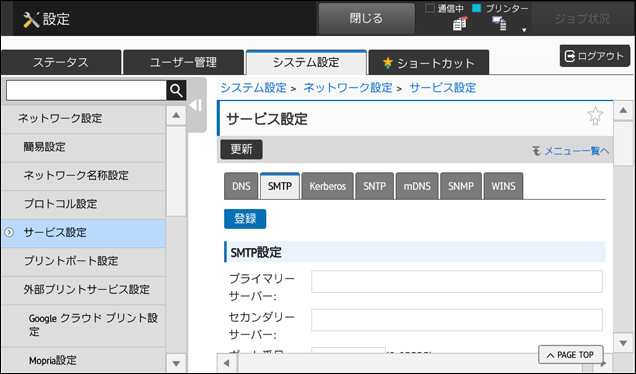Select ネットワーク設定 in sidebar
The height and width of the screenshot is (374, 636).
click(83, 119)
